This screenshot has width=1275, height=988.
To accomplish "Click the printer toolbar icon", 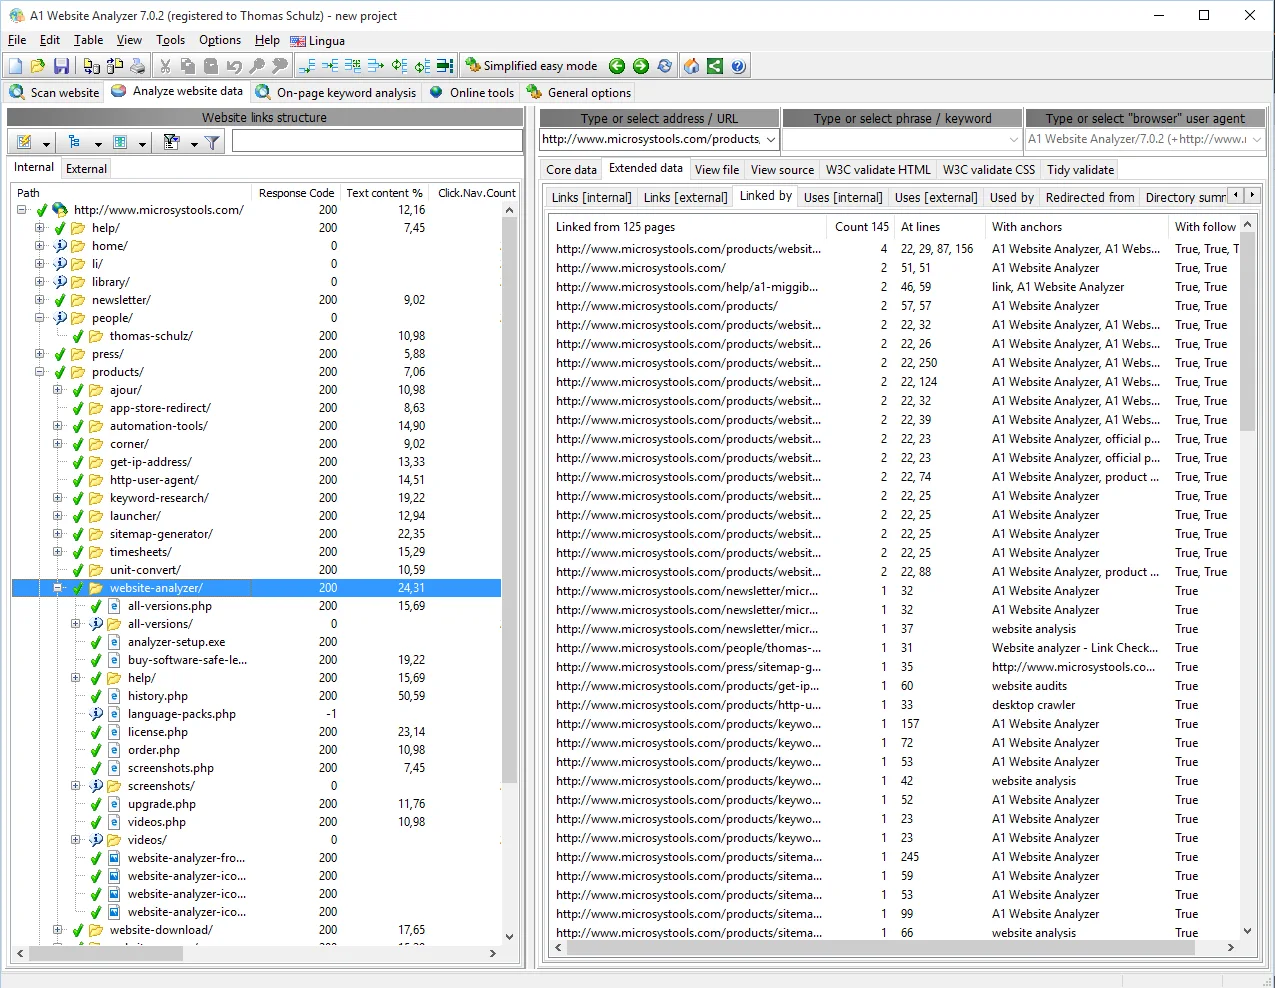I will coord(138,66).
